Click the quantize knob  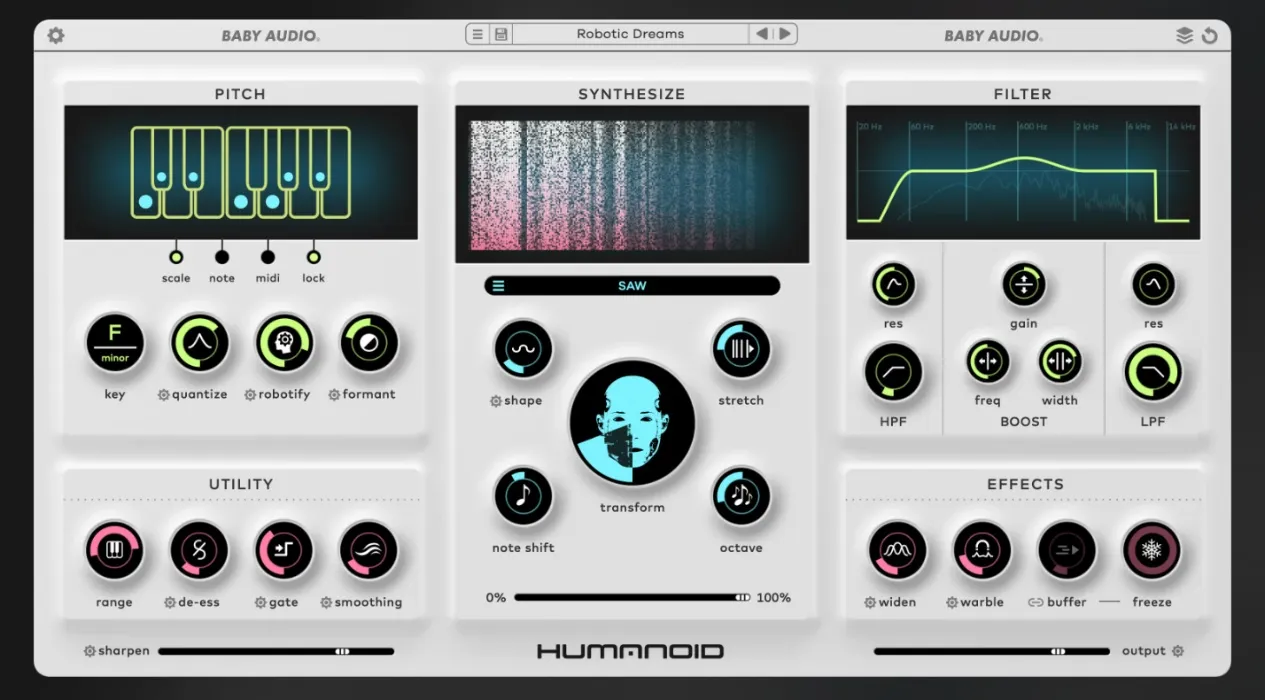click(199, 343)
